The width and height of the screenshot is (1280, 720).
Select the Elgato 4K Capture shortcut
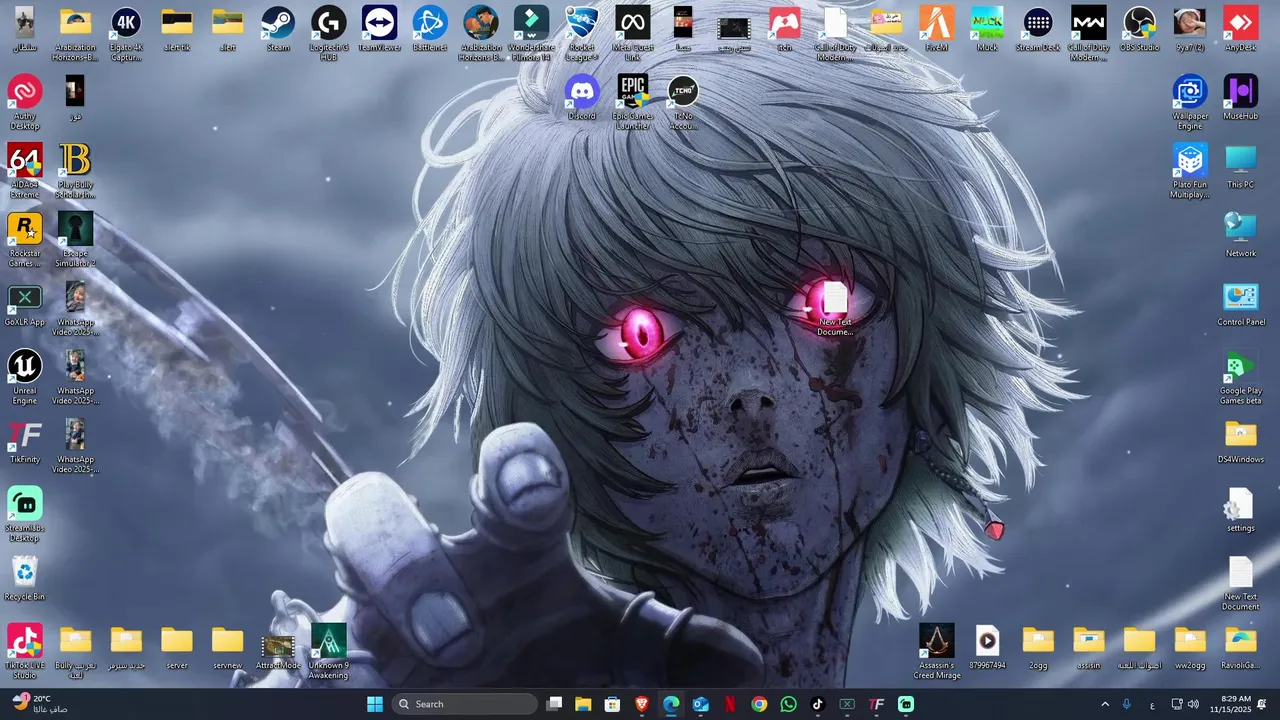[x=126, y=34]
